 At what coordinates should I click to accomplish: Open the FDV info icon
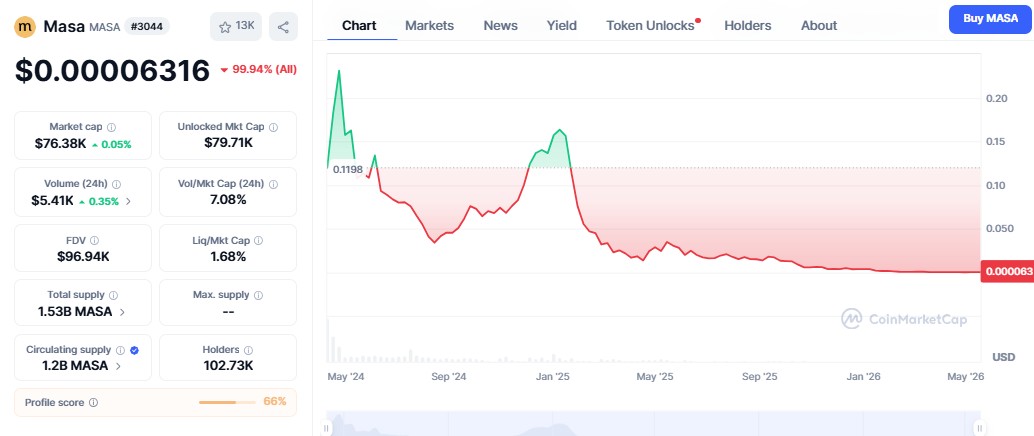coord(94,241)
